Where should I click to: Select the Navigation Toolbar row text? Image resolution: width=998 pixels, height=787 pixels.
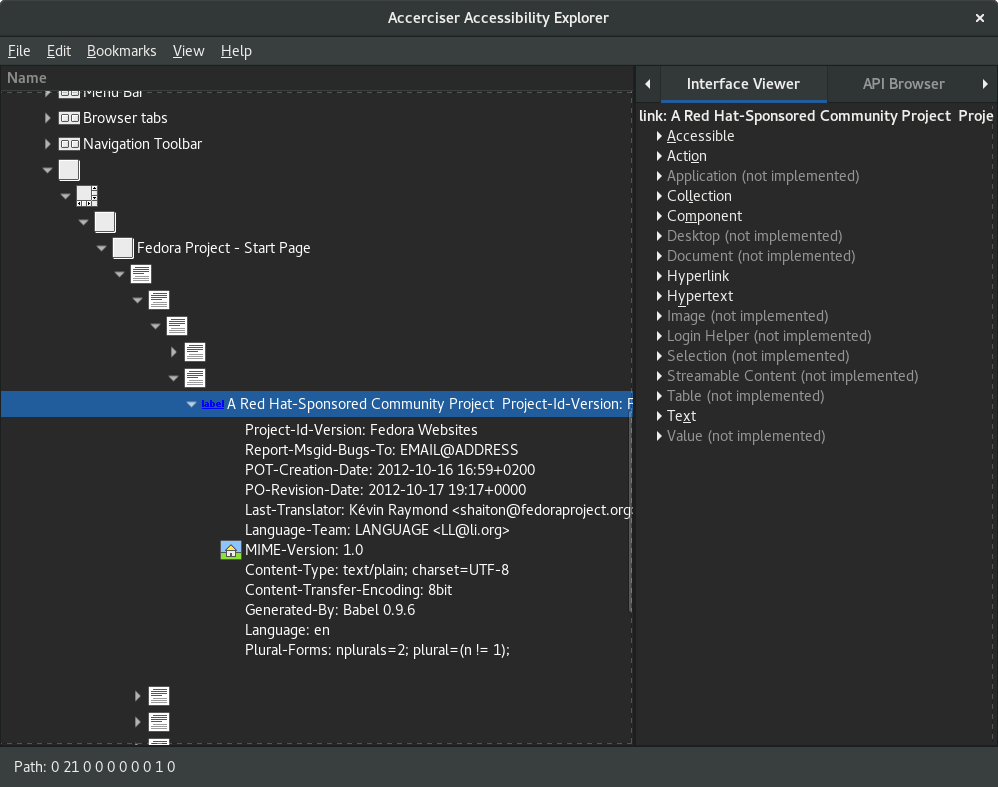click(143, 144)
